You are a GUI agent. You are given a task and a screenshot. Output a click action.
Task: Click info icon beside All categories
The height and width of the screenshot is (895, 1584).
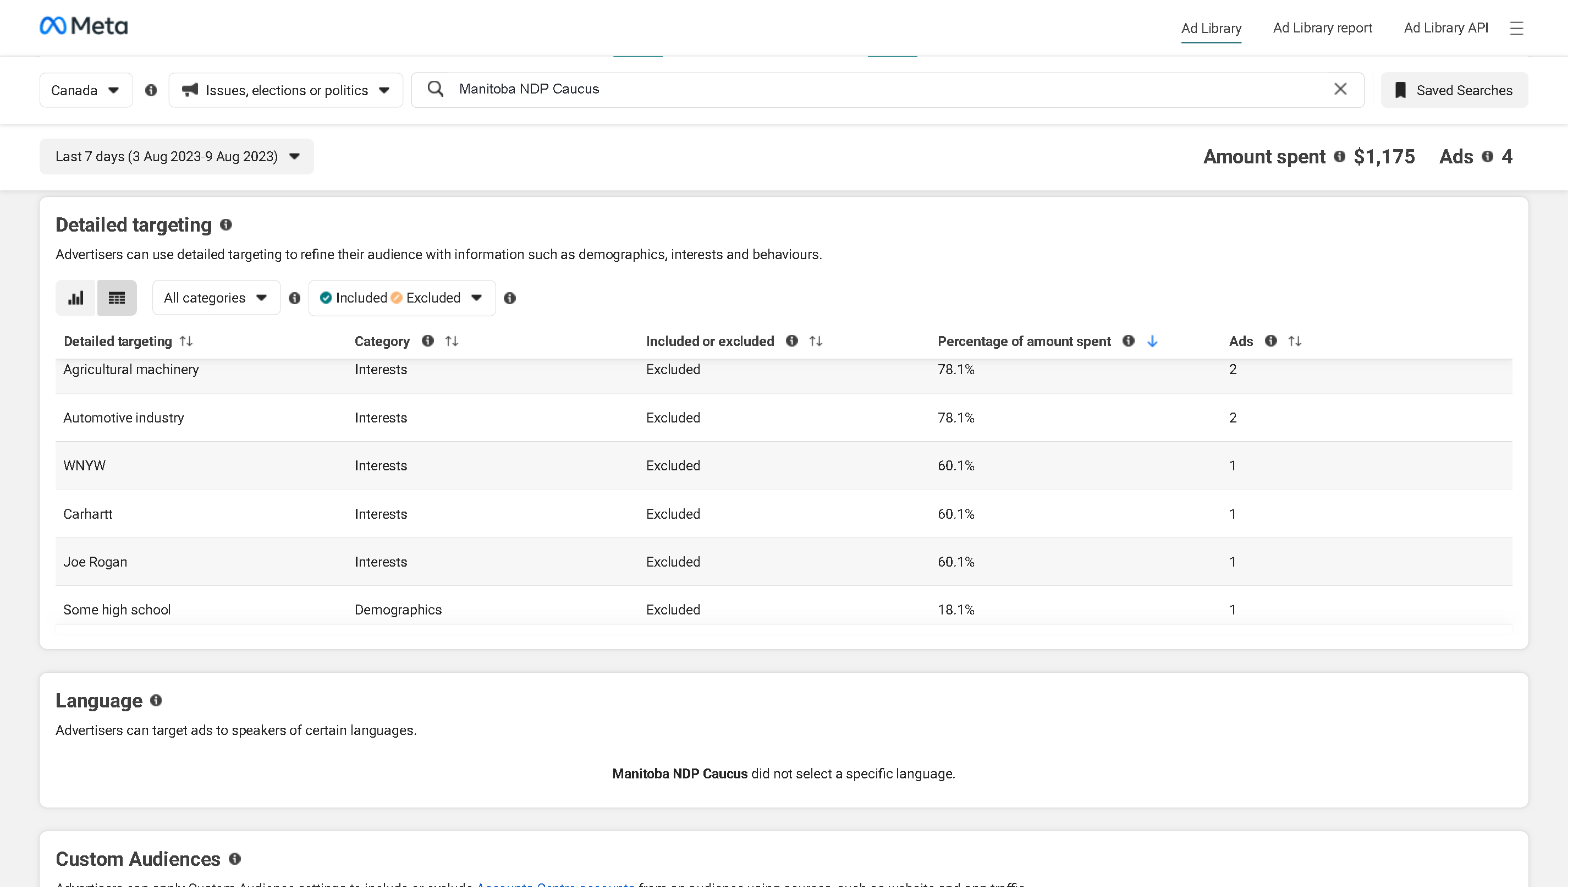(295, 298)
